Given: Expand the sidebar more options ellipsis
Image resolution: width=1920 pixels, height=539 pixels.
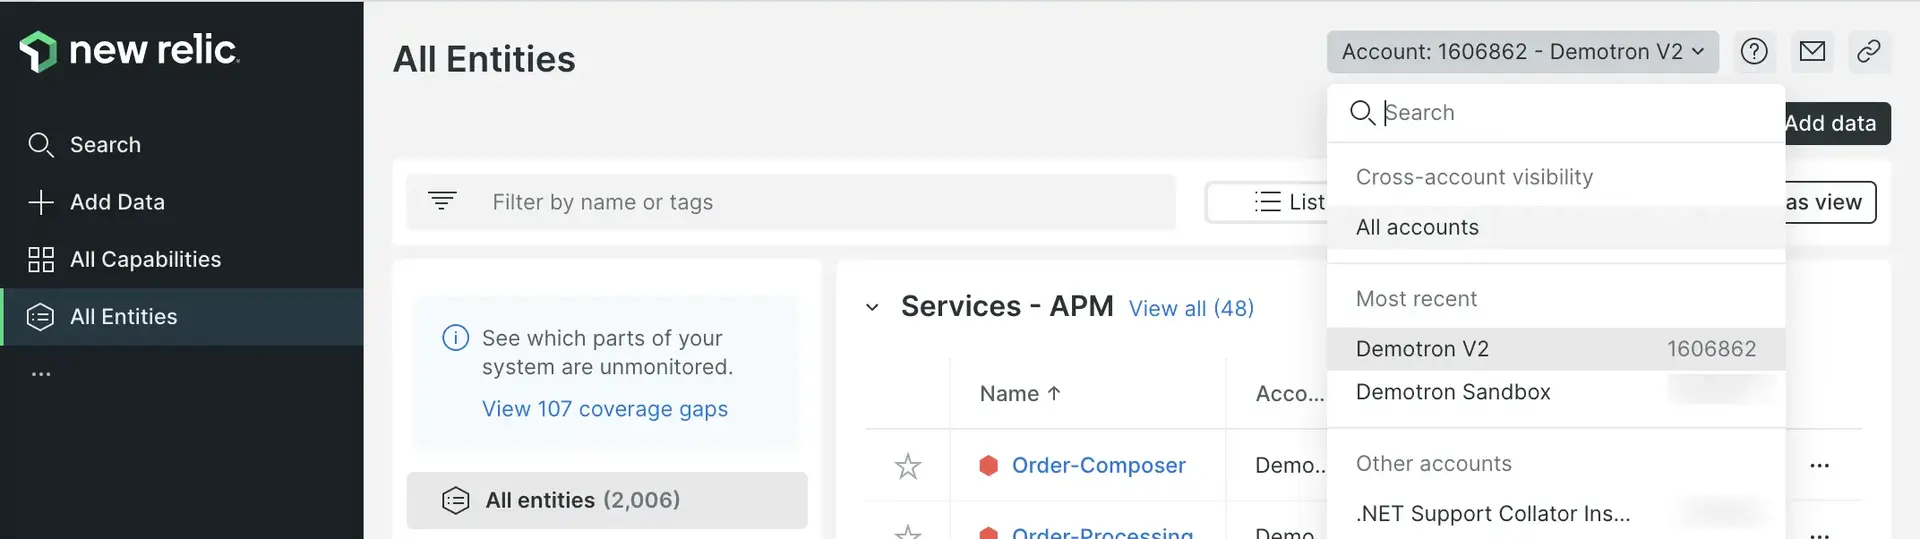Looking at the screenshot, I should coord(41,374).
